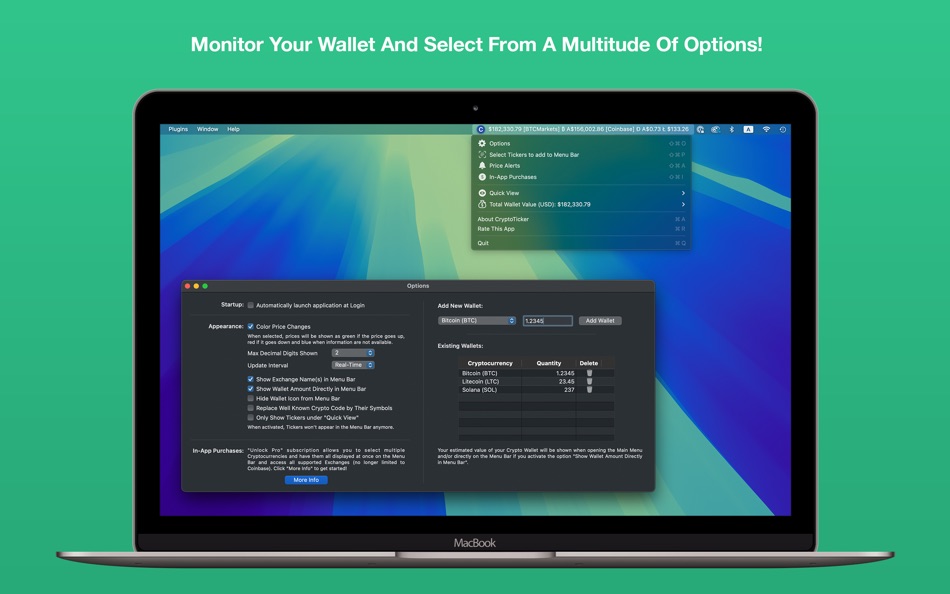Screen dimensions: 950x594
Task: Click the 23.45 quantity cell
Action: 566,382
